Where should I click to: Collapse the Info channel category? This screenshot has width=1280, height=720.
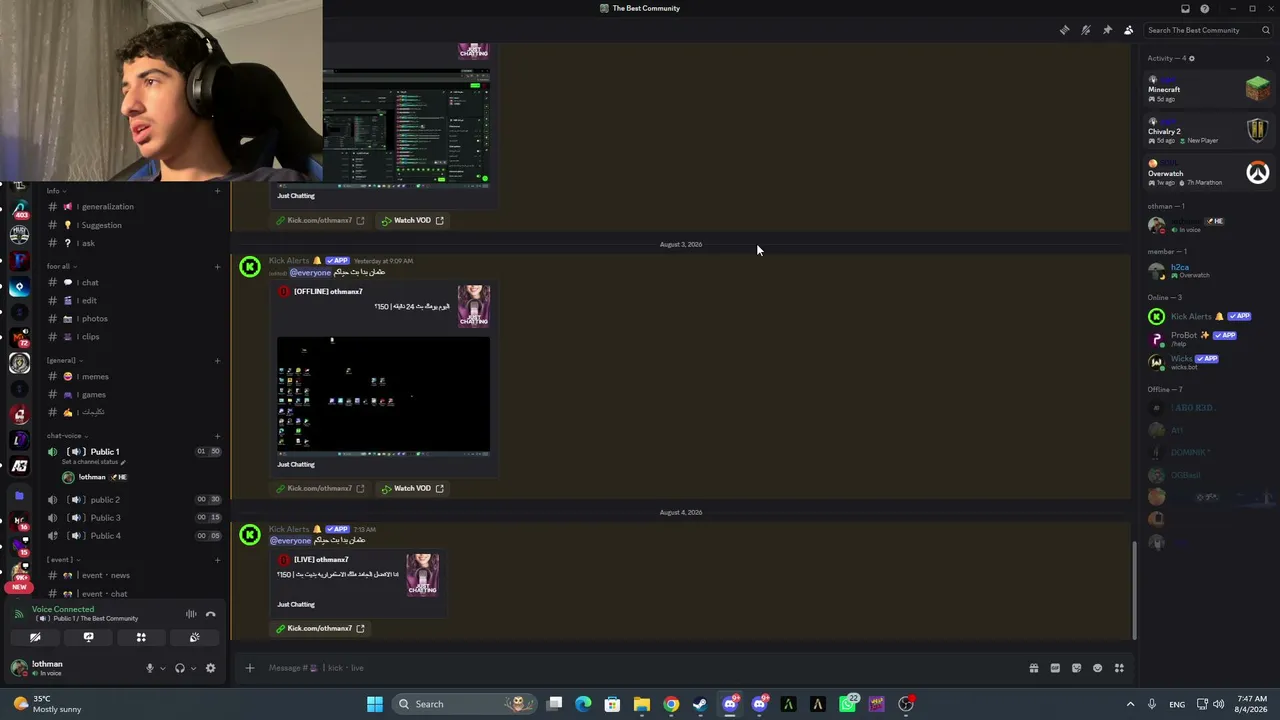tap(56, 190)
